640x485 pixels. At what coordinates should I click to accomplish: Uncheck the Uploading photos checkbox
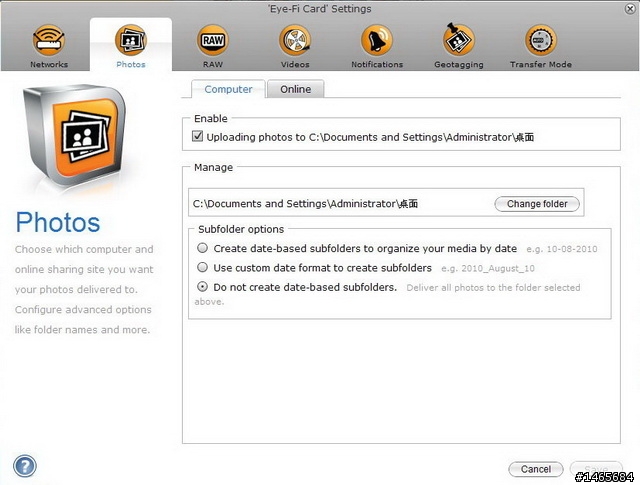[x=198, y=136]
